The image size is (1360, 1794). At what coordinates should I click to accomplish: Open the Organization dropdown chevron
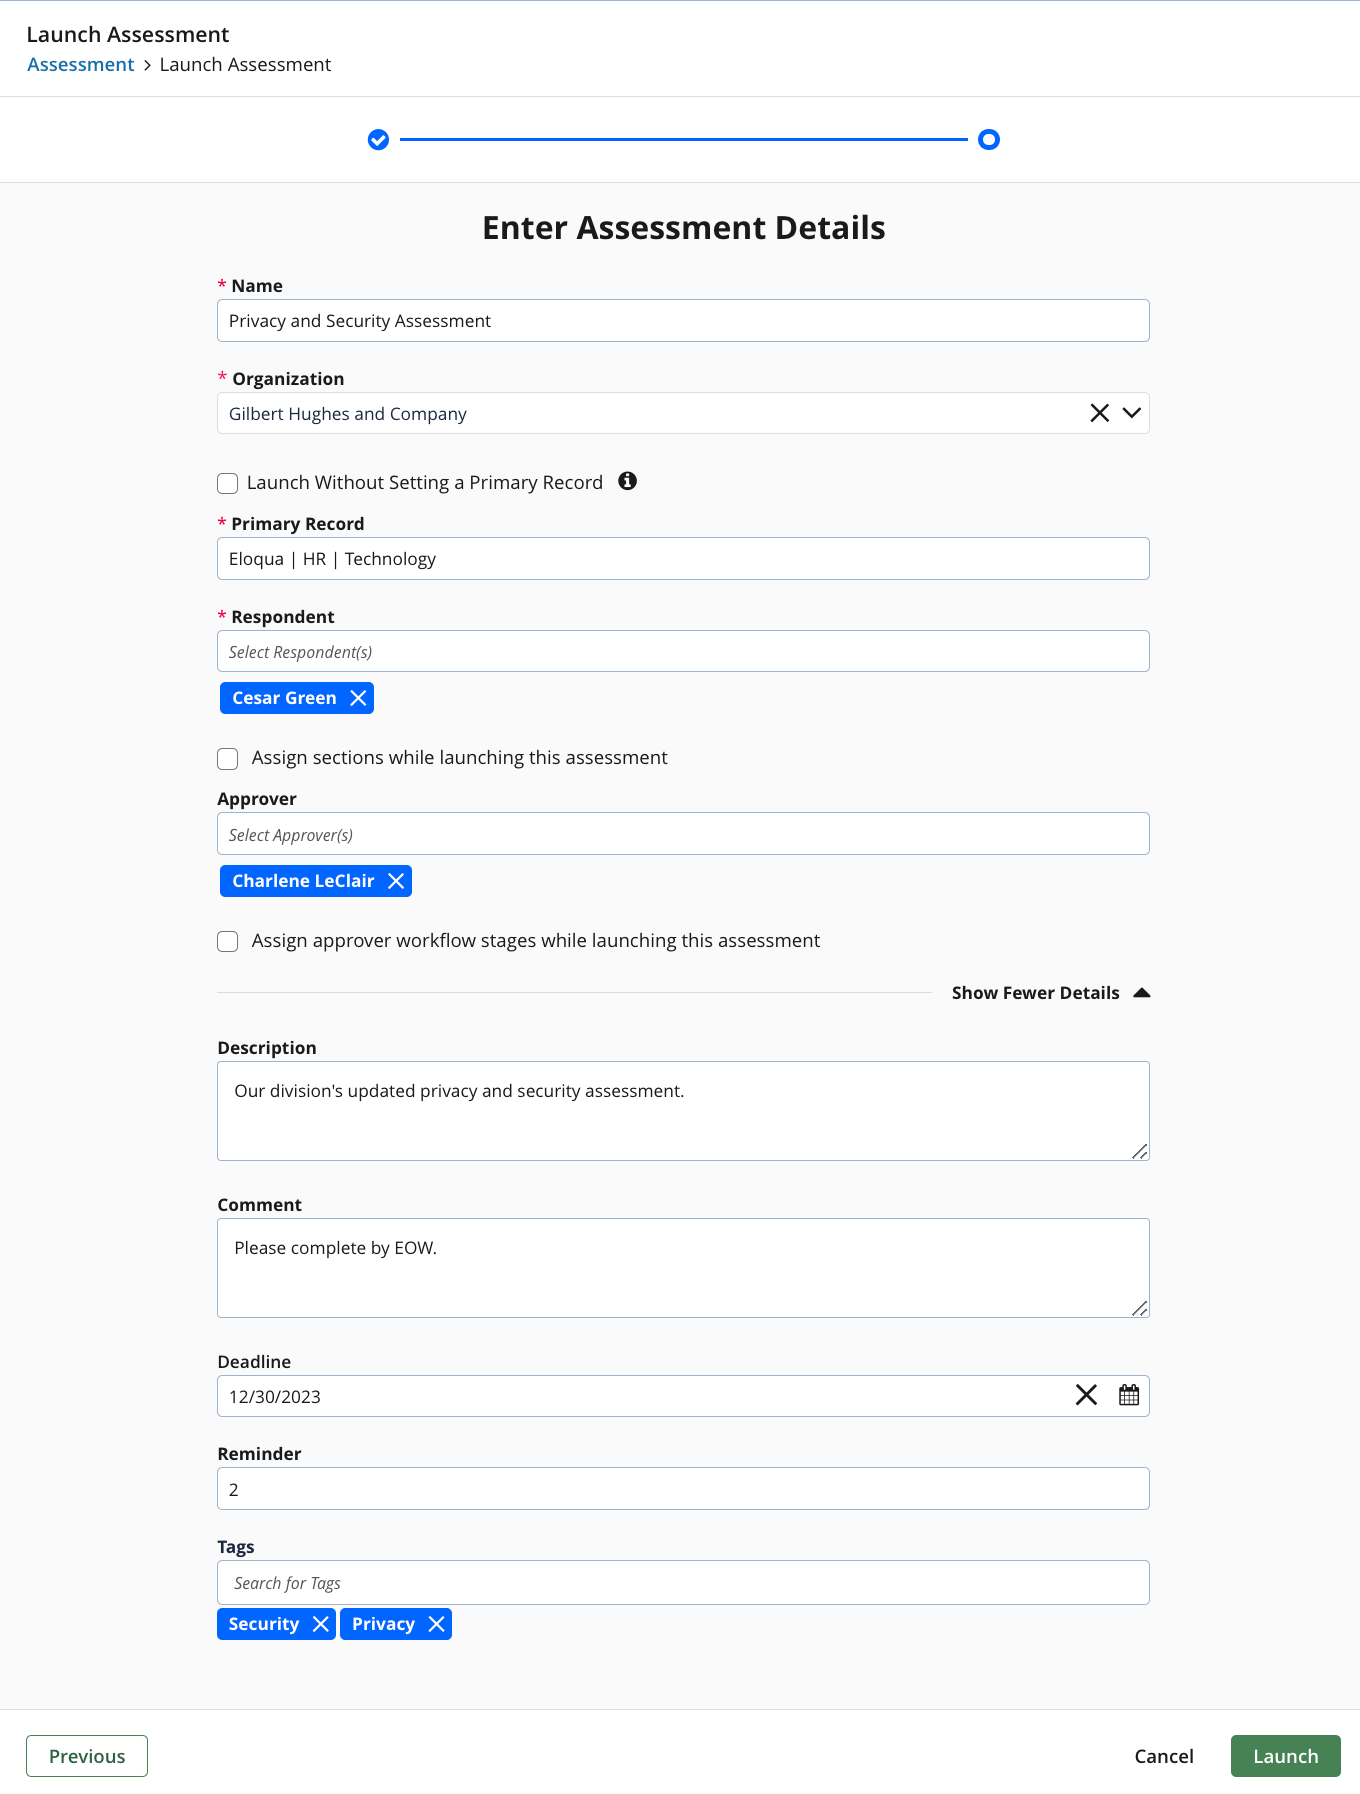coord(1131,412)
